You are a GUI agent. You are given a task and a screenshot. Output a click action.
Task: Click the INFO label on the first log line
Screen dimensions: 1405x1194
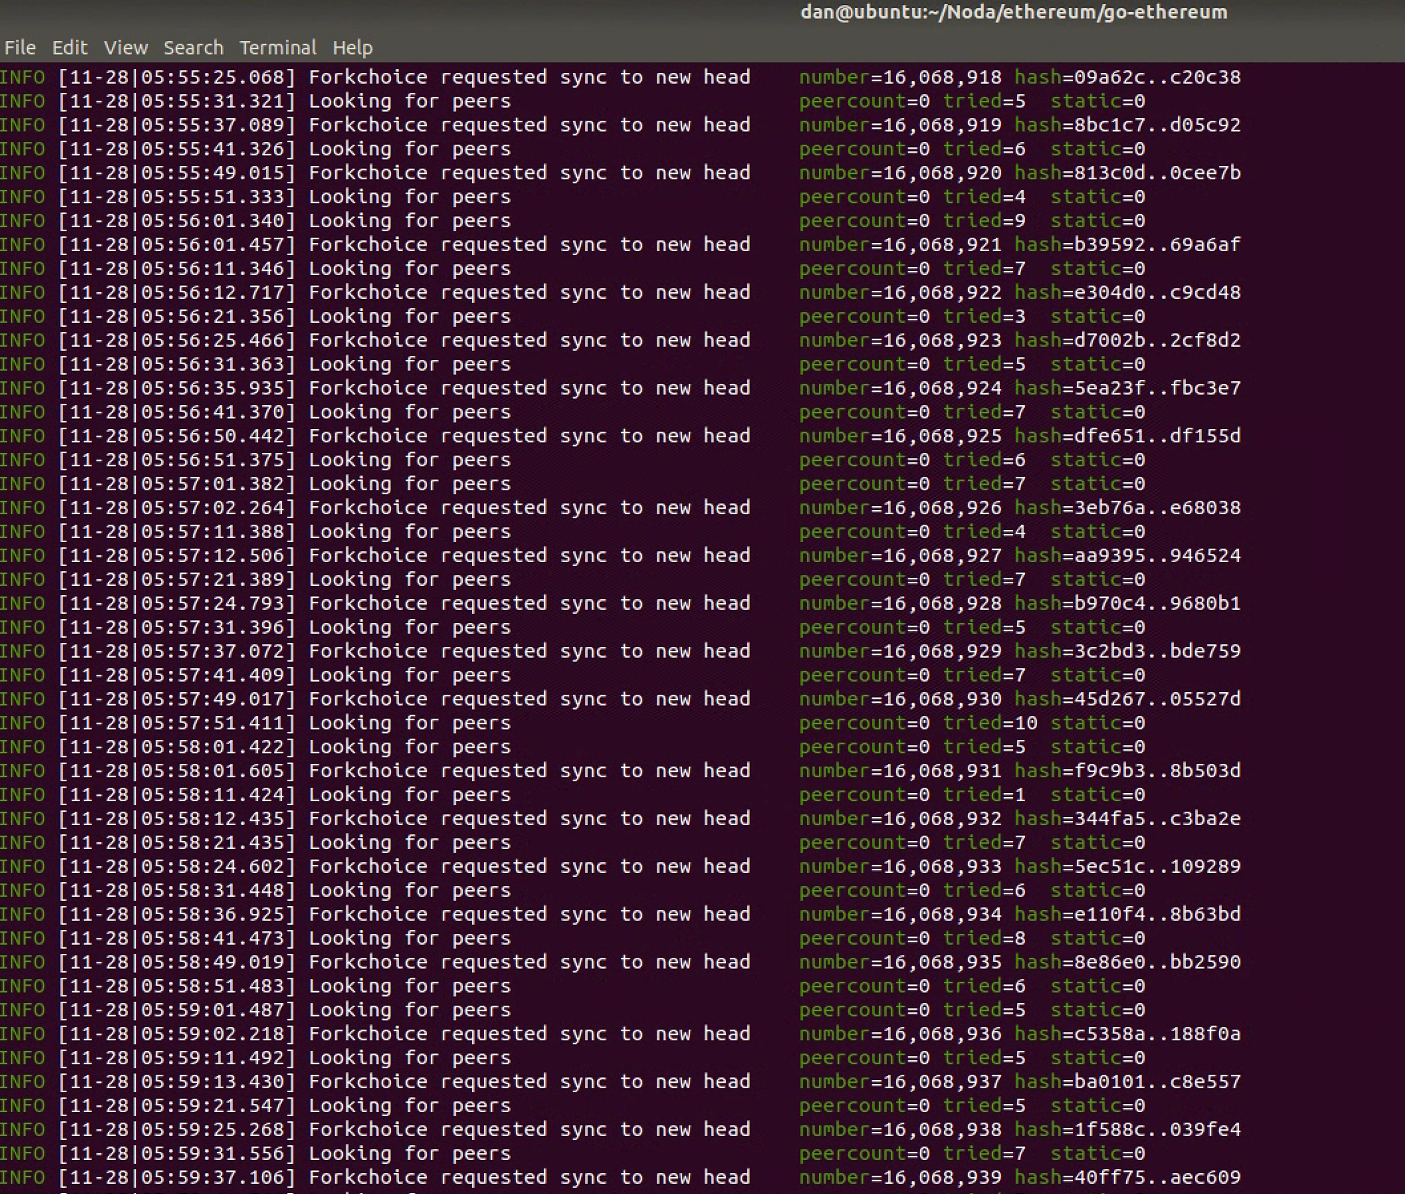22,76
